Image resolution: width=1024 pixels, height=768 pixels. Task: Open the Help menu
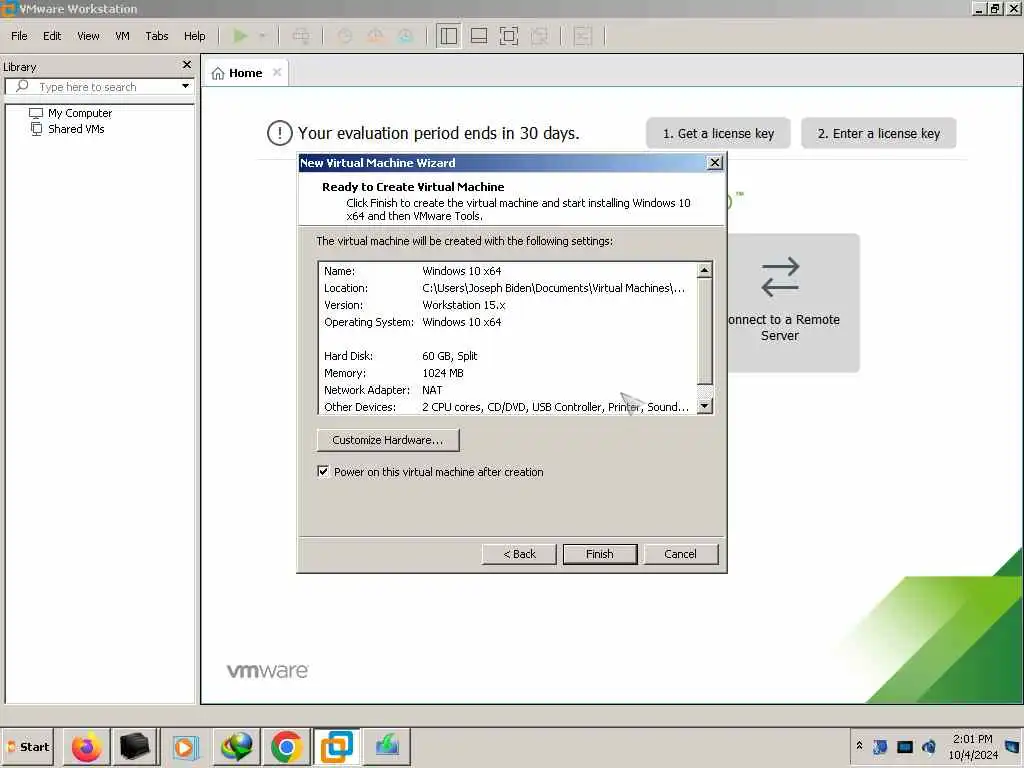coord(195,36)
